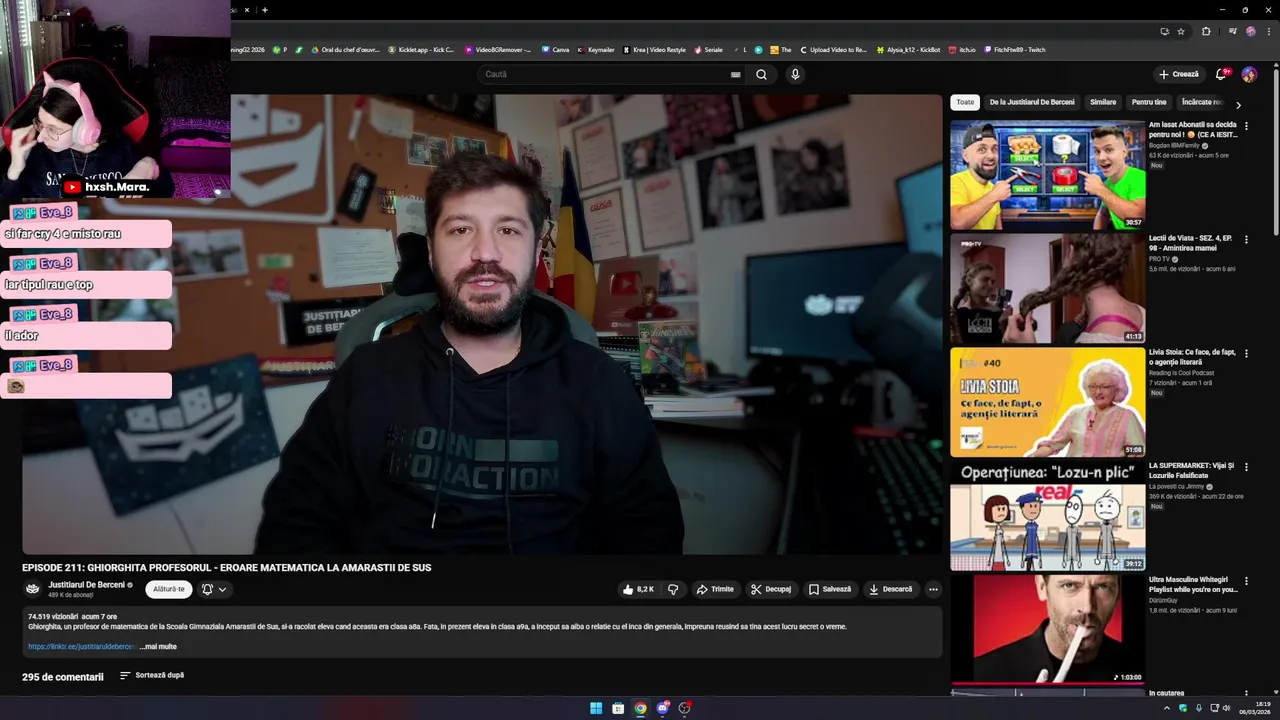This screenshot has width=1280, height=720.
Task: Select 'De la Justitiarul De Berceni' chip
Action: (1032, 102)
